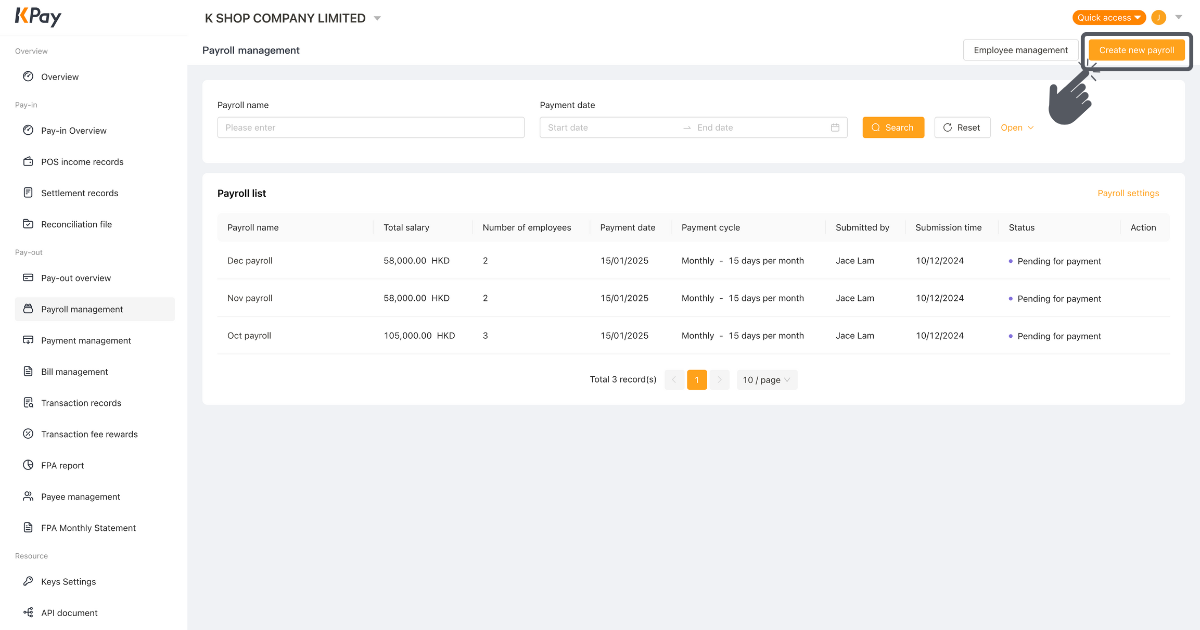Expand the Quick access dropdown

pyautogui.click(x=1108, y=17)
